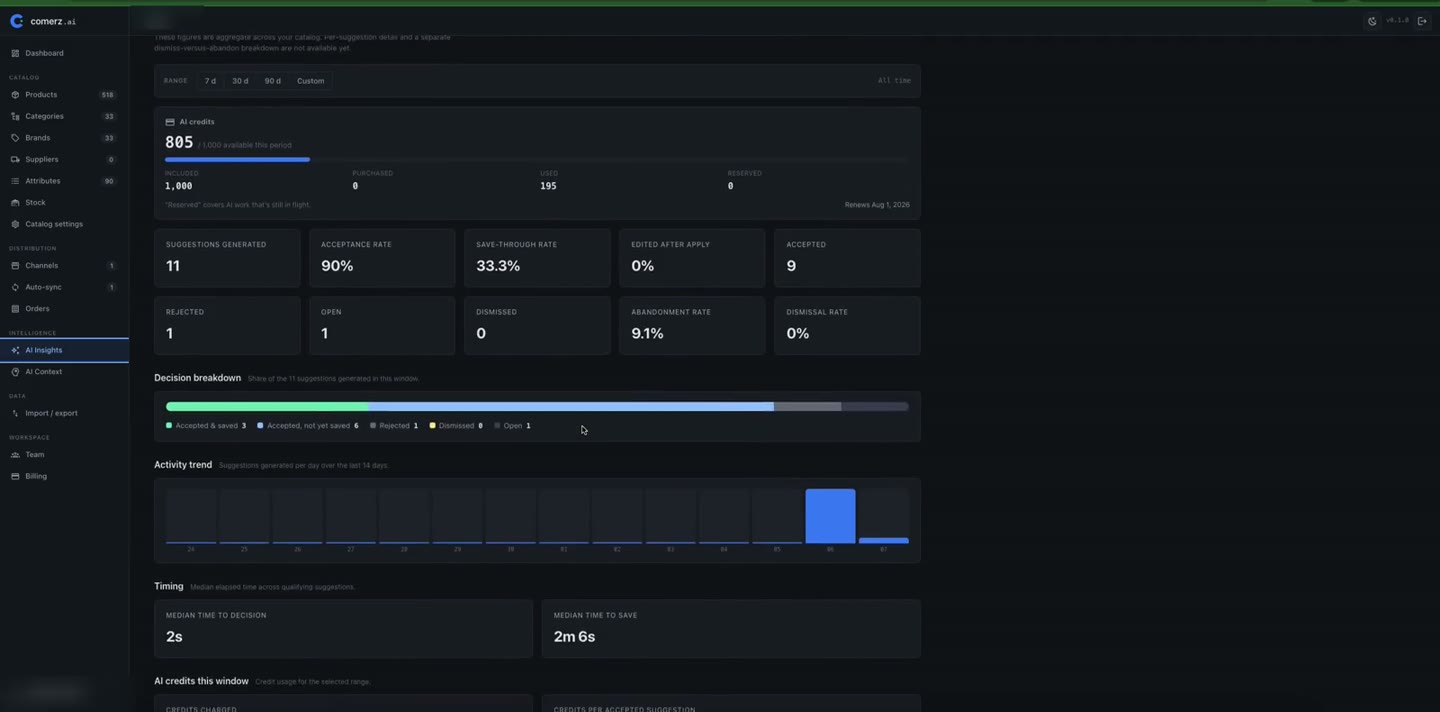Viewport: 1440px width, 712px height.
Task: Click the Median Time to Save card
Action: click(731, 629)
